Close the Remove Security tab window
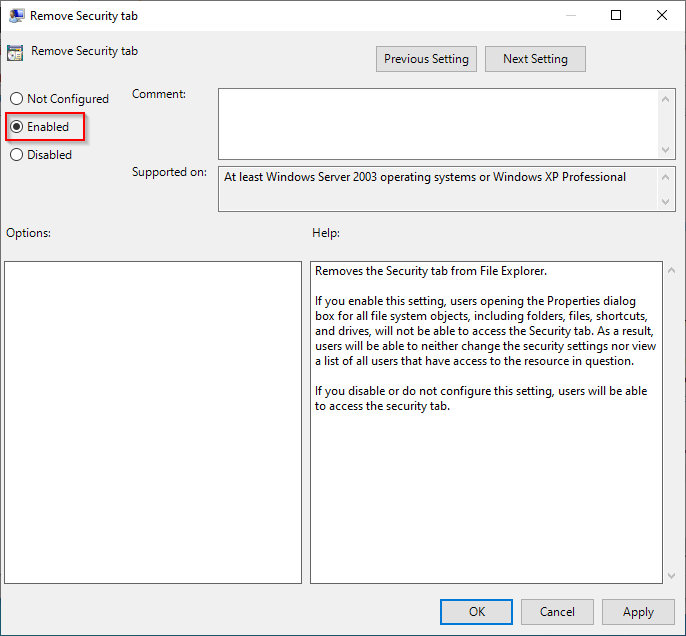This screenshot has width=686, height=636. pyautogui.click(x=662, y=15)
